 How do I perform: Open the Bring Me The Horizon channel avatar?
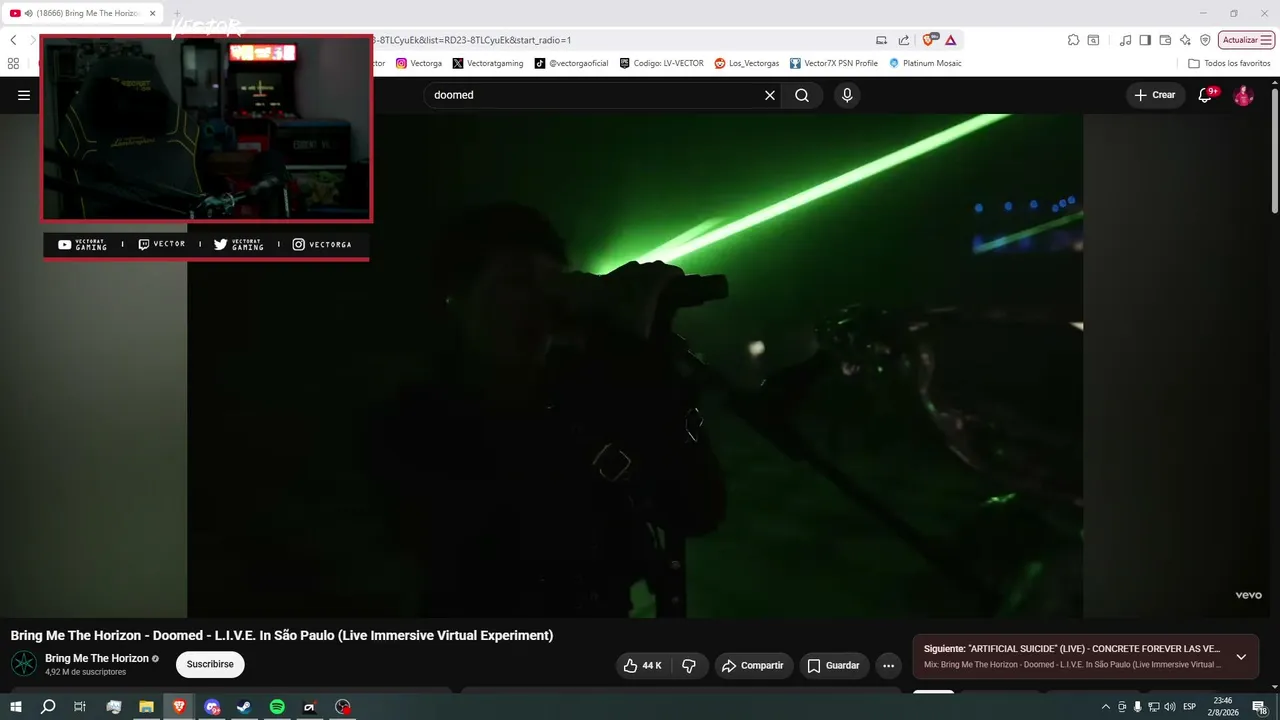[x=24, y=664]
